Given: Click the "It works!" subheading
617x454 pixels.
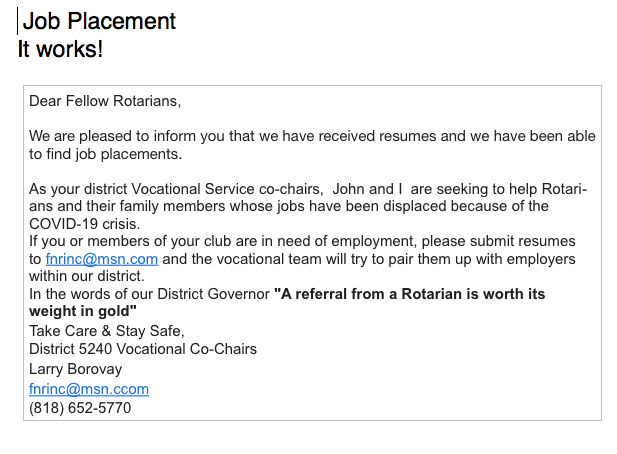Looking at the screenshot, I should coord(60,49).
